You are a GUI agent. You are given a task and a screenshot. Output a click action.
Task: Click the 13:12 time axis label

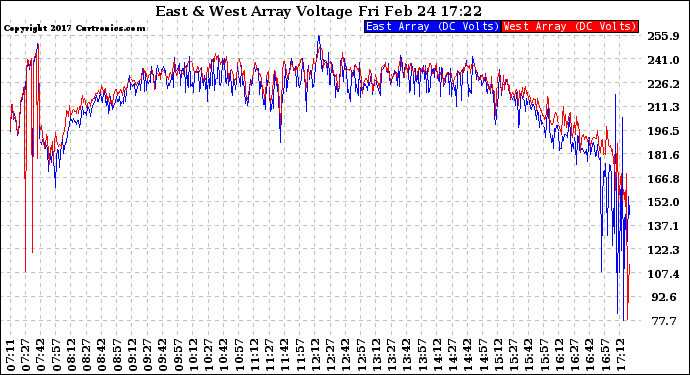[x=375, y=355]
